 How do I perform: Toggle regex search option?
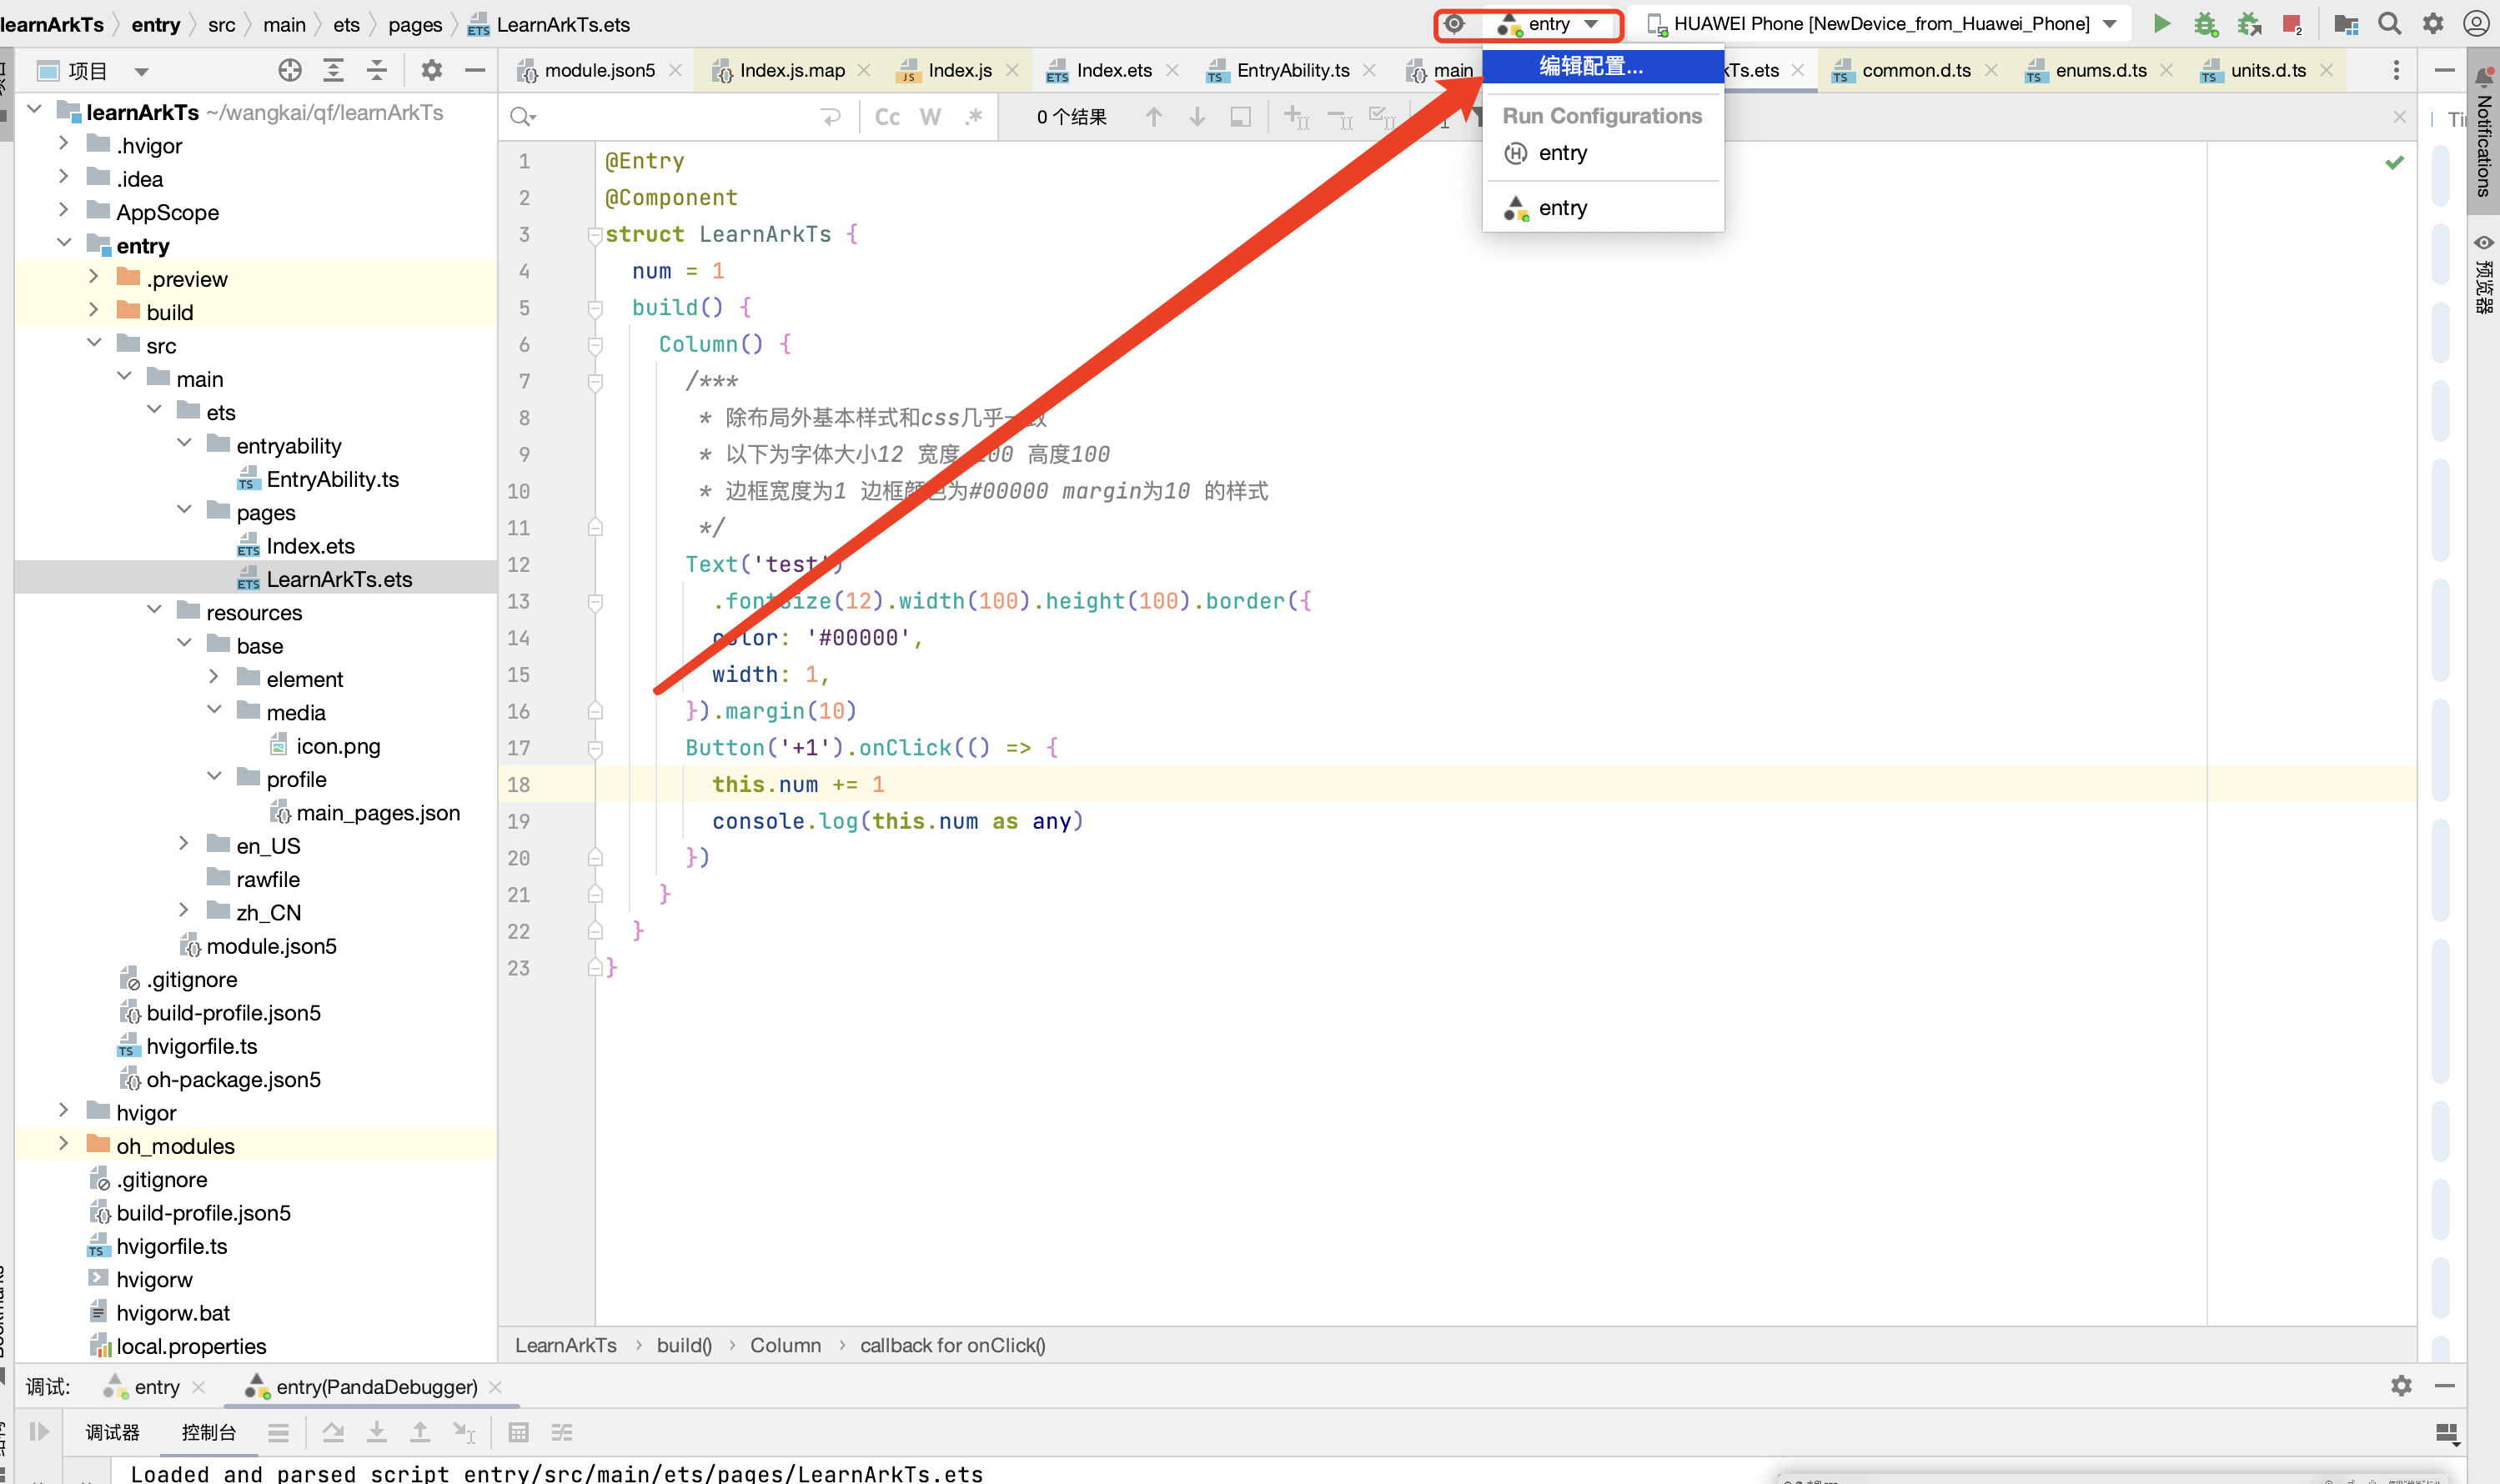(973, 117)
